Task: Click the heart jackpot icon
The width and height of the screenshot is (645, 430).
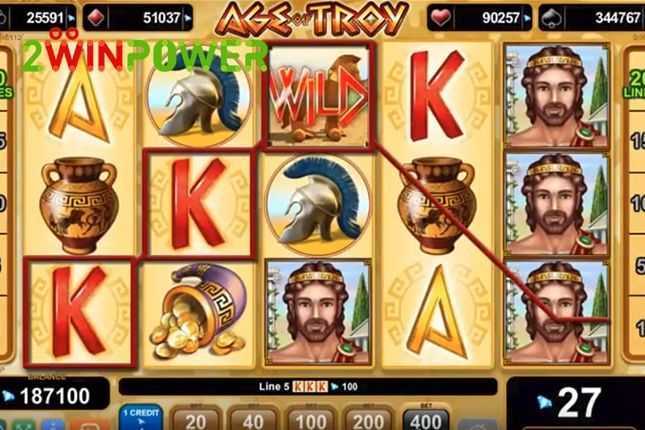Action: pyautogui.click(x=440, y=18)
